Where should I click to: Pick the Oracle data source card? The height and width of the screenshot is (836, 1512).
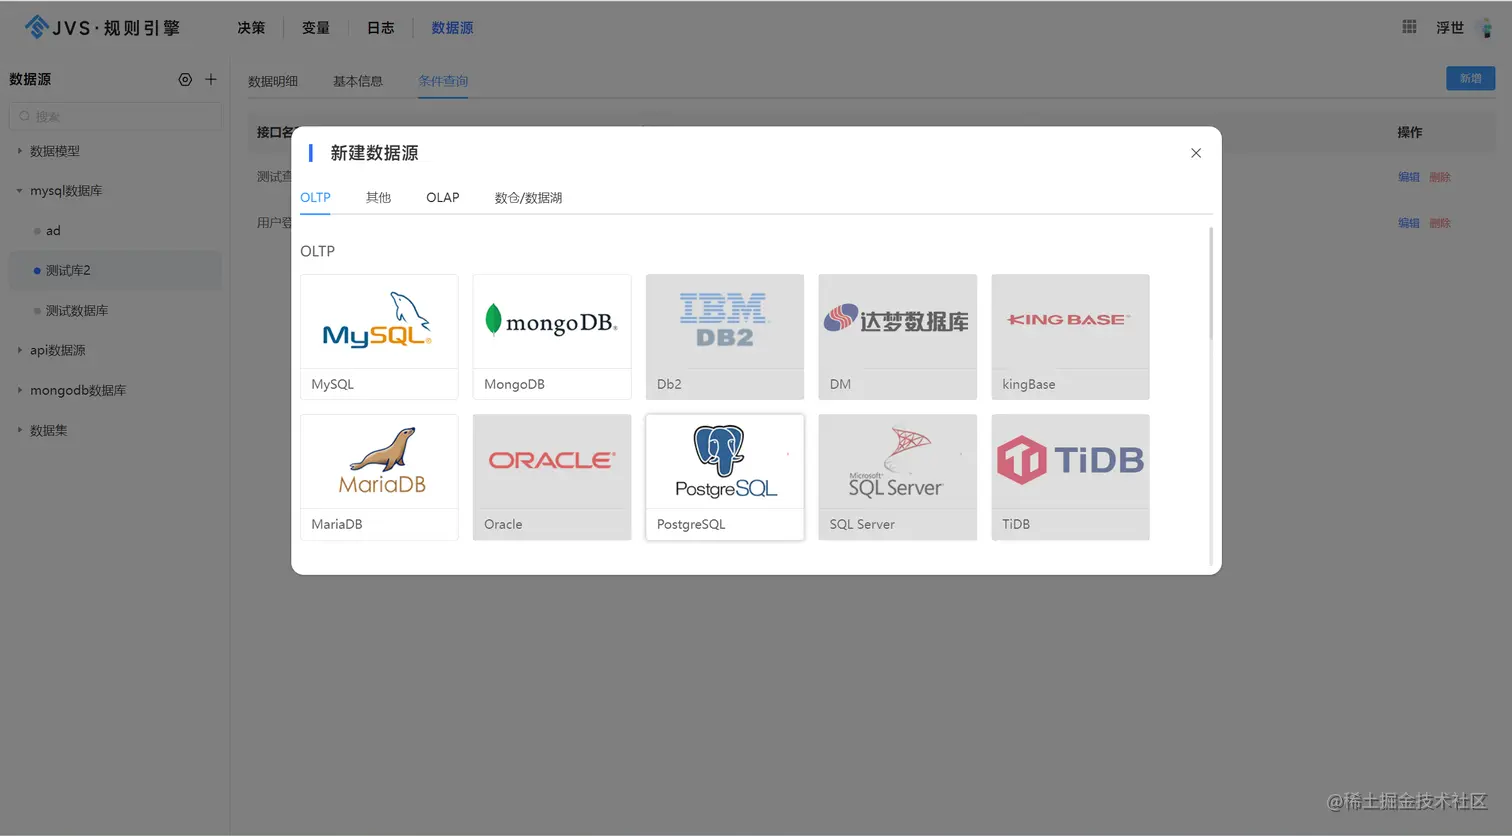[552, 477]
